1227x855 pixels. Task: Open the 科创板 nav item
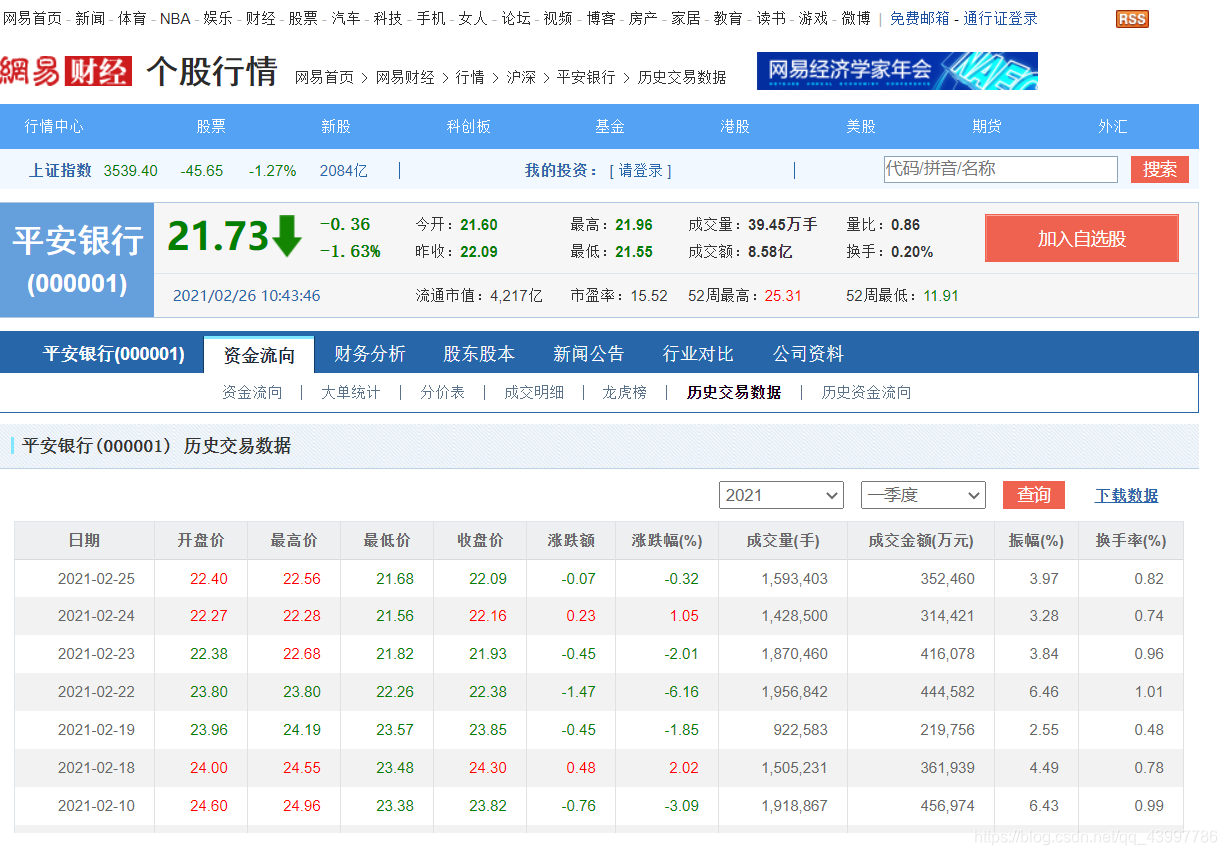click(x=469, y=126)
